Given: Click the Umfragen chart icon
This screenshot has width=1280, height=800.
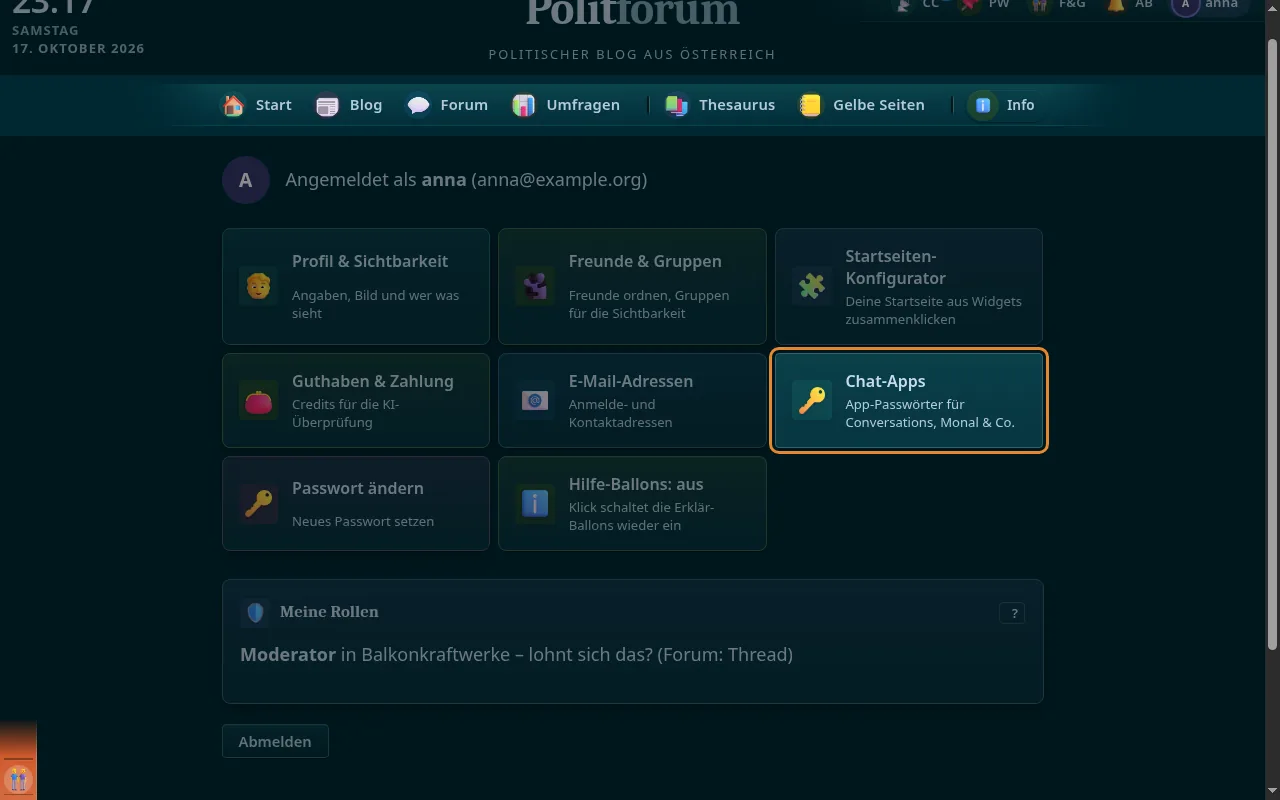Looking at the screenshot, I should [524, 105].
